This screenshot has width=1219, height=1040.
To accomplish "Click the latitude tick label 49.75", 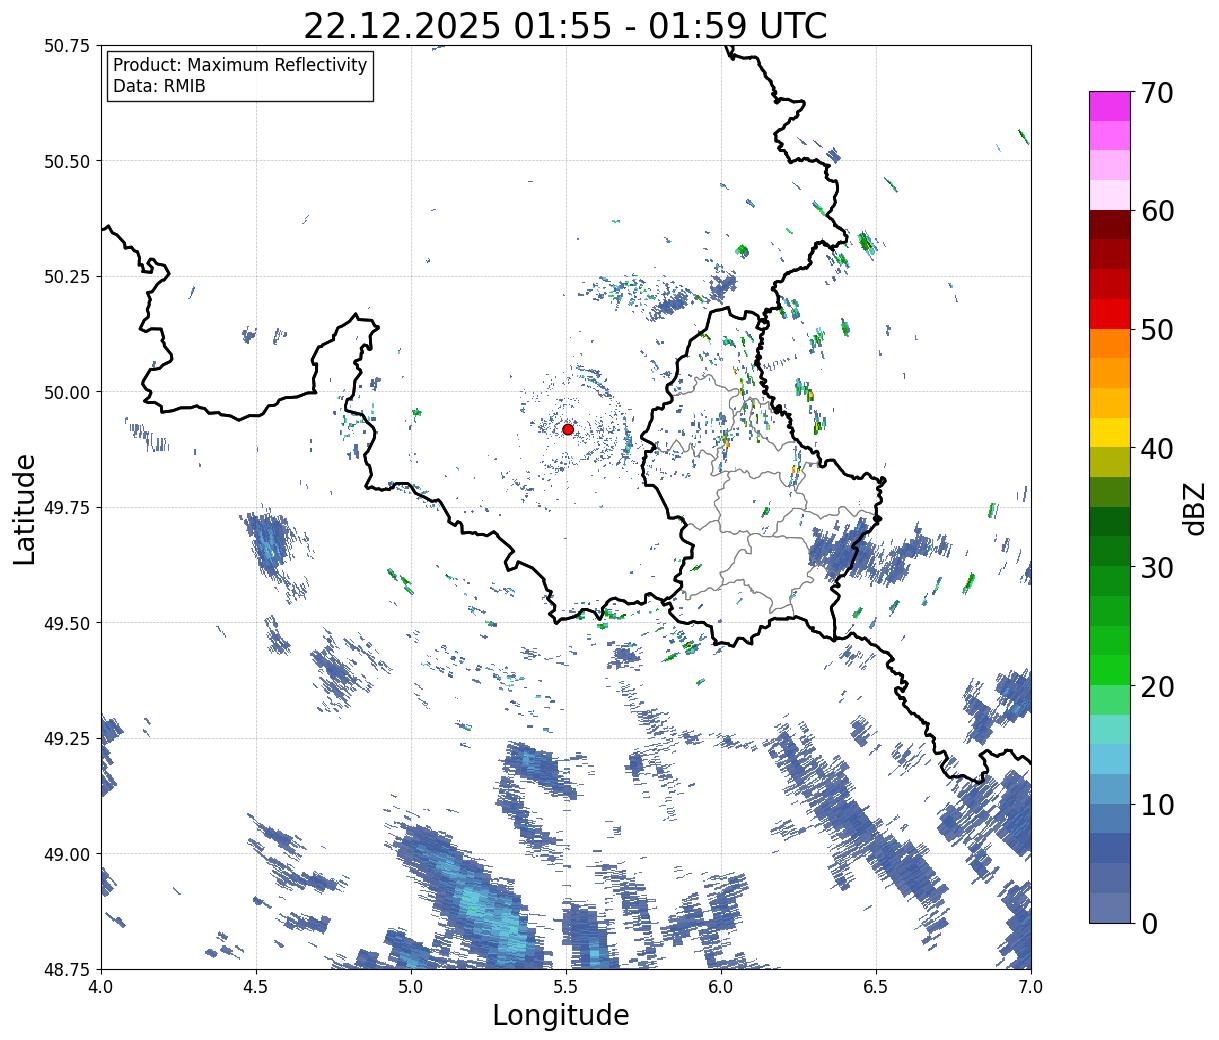I will tap(67, 508).
